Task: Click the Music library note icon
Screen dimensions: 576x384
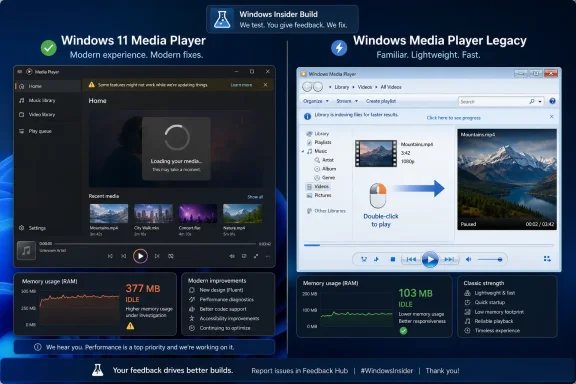Action: (22, 100)
